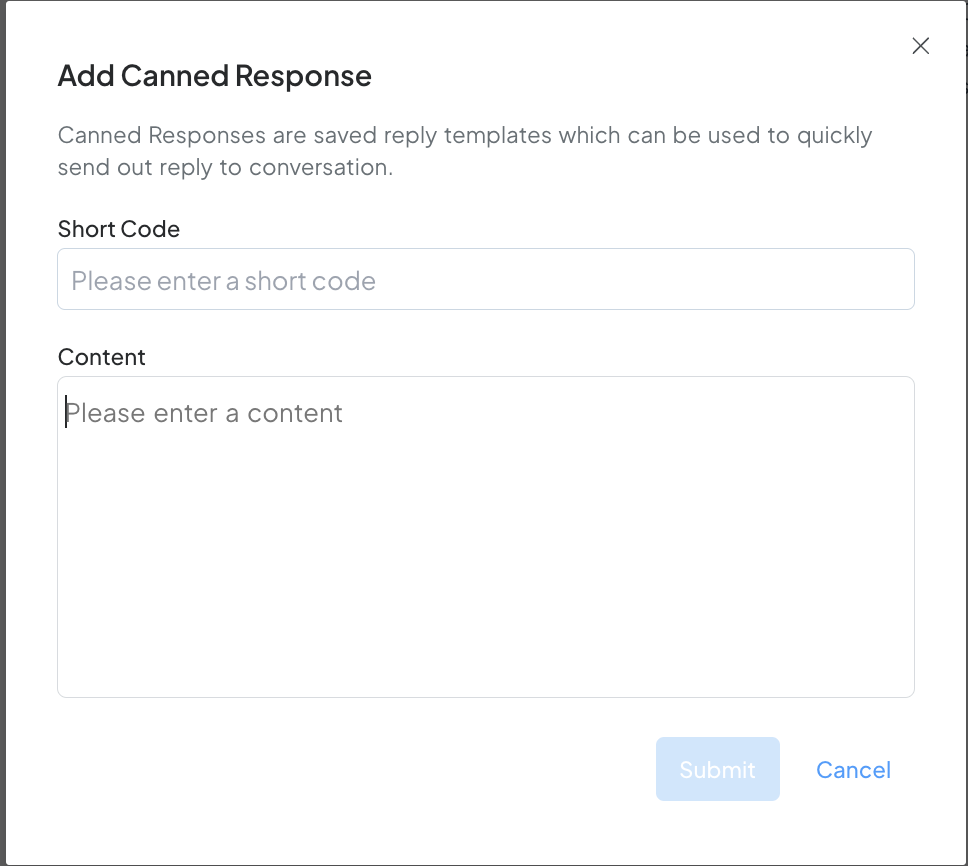Viewport: 968px width, 866px height.
Task: Dismiss the modal using the Cancel link
Action: [x=853, y=770]
